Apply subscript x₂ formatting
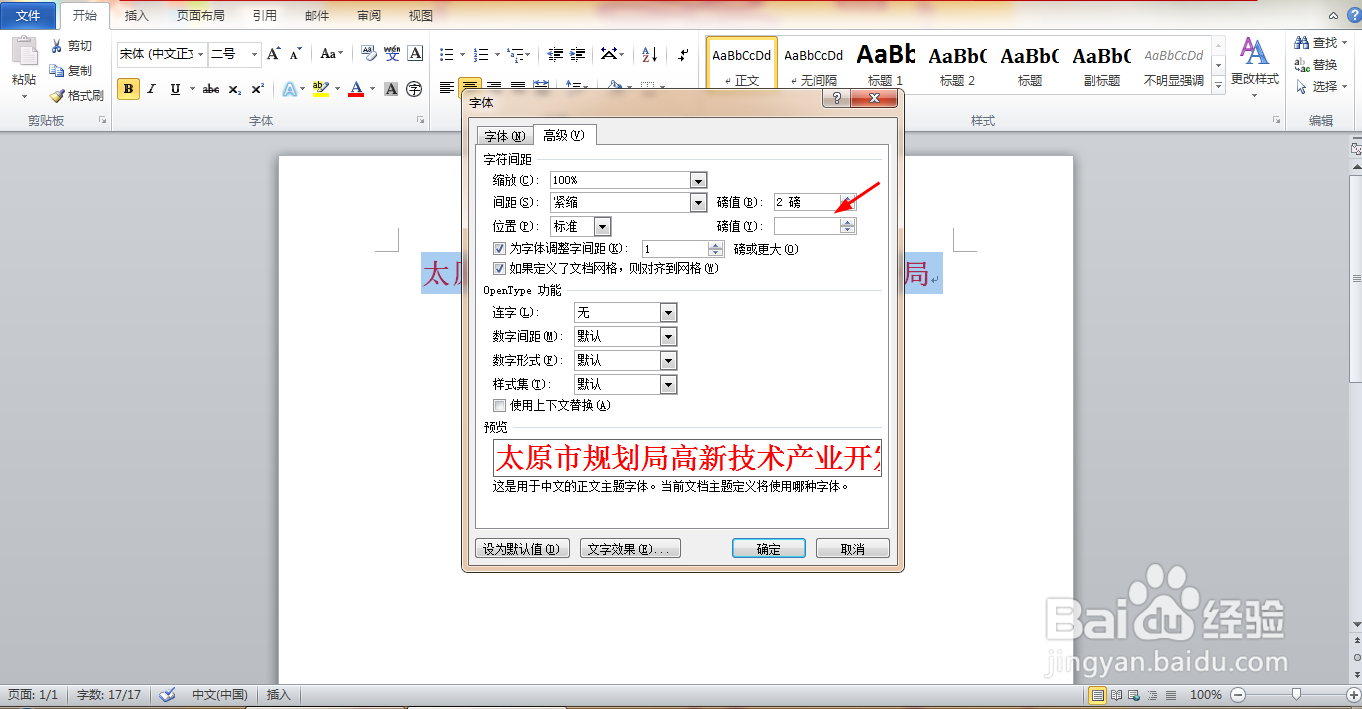The height and width of the screenshot is (709, 1362). (x=234, y=89)
